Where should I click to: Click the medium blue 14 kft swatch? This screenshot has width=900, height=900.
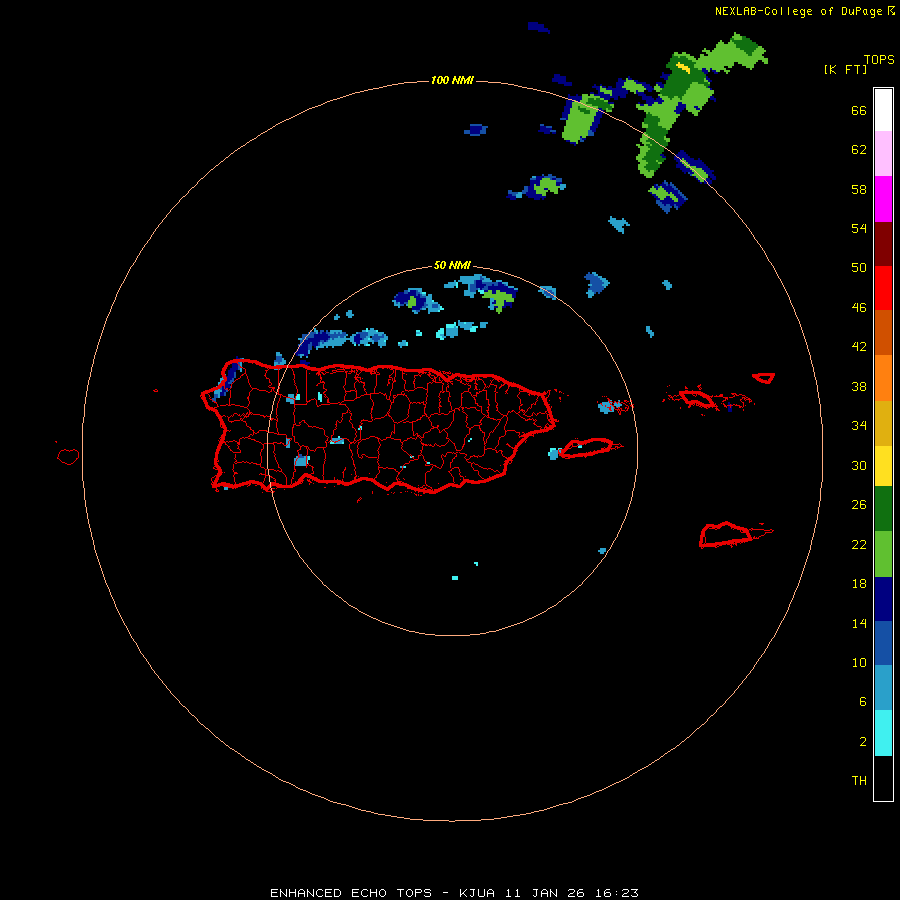click(x=883, y=643)
